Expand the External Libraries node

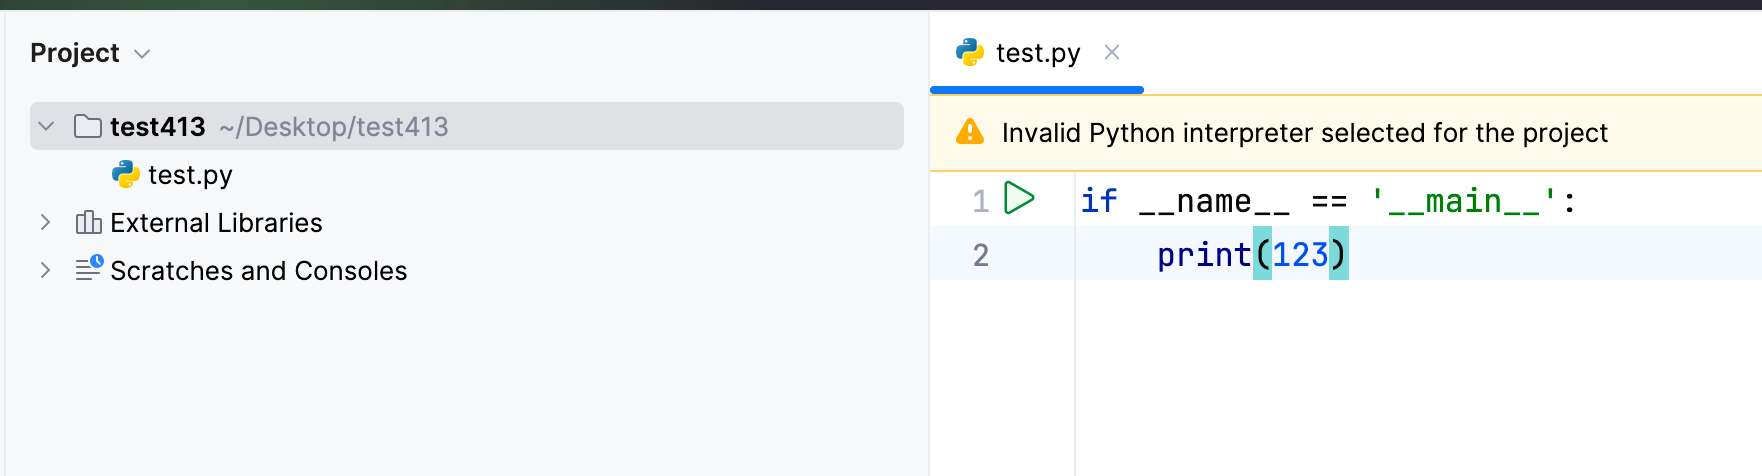[46, 222]
